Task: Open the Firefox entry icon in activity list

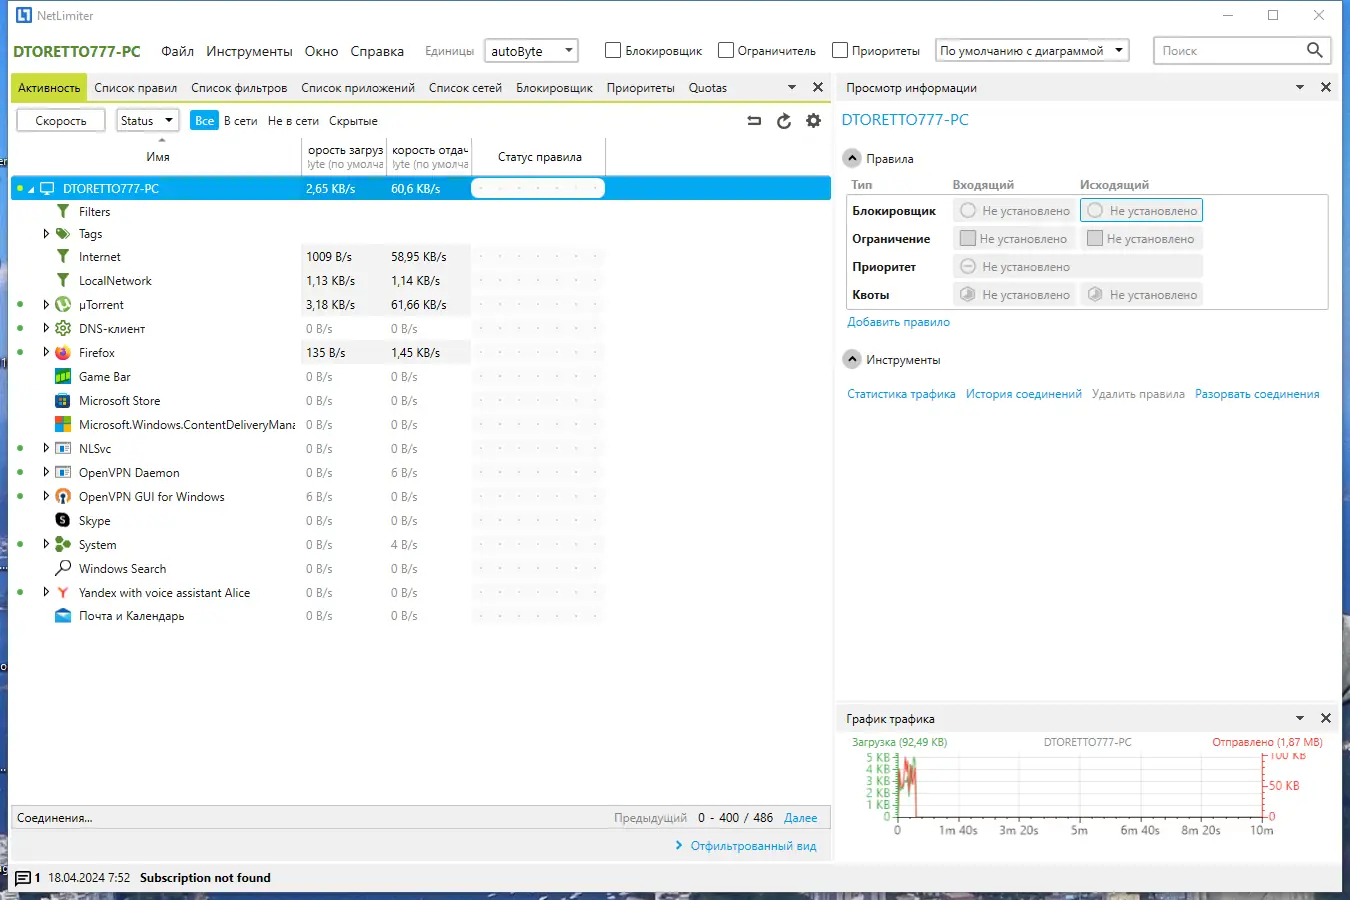Action: point(64,352)
